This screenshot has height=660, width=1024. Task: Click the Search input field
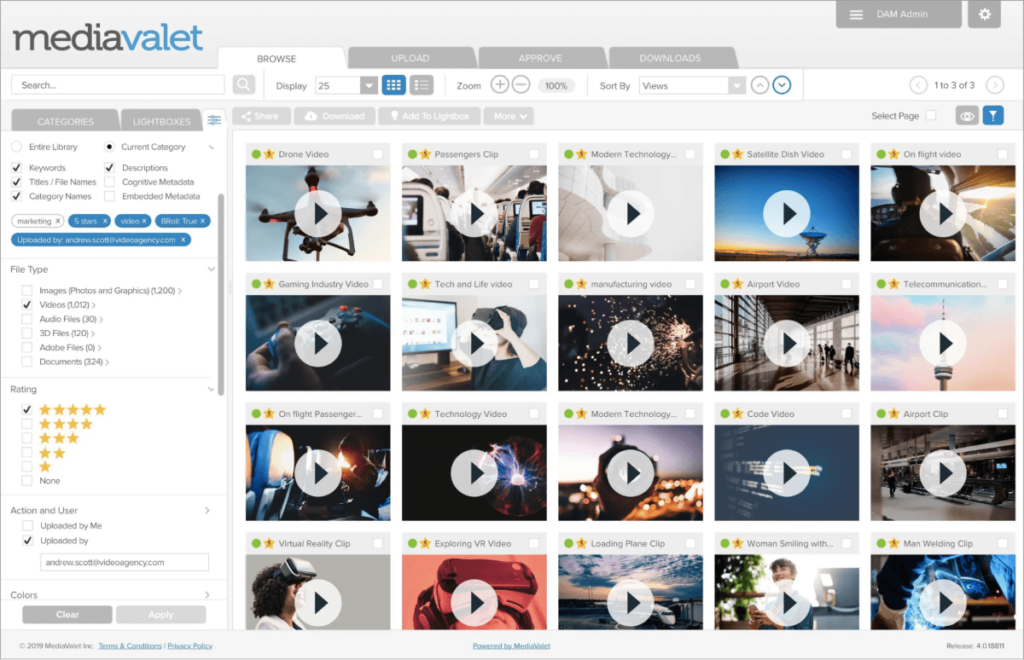[x=118, y=85]
